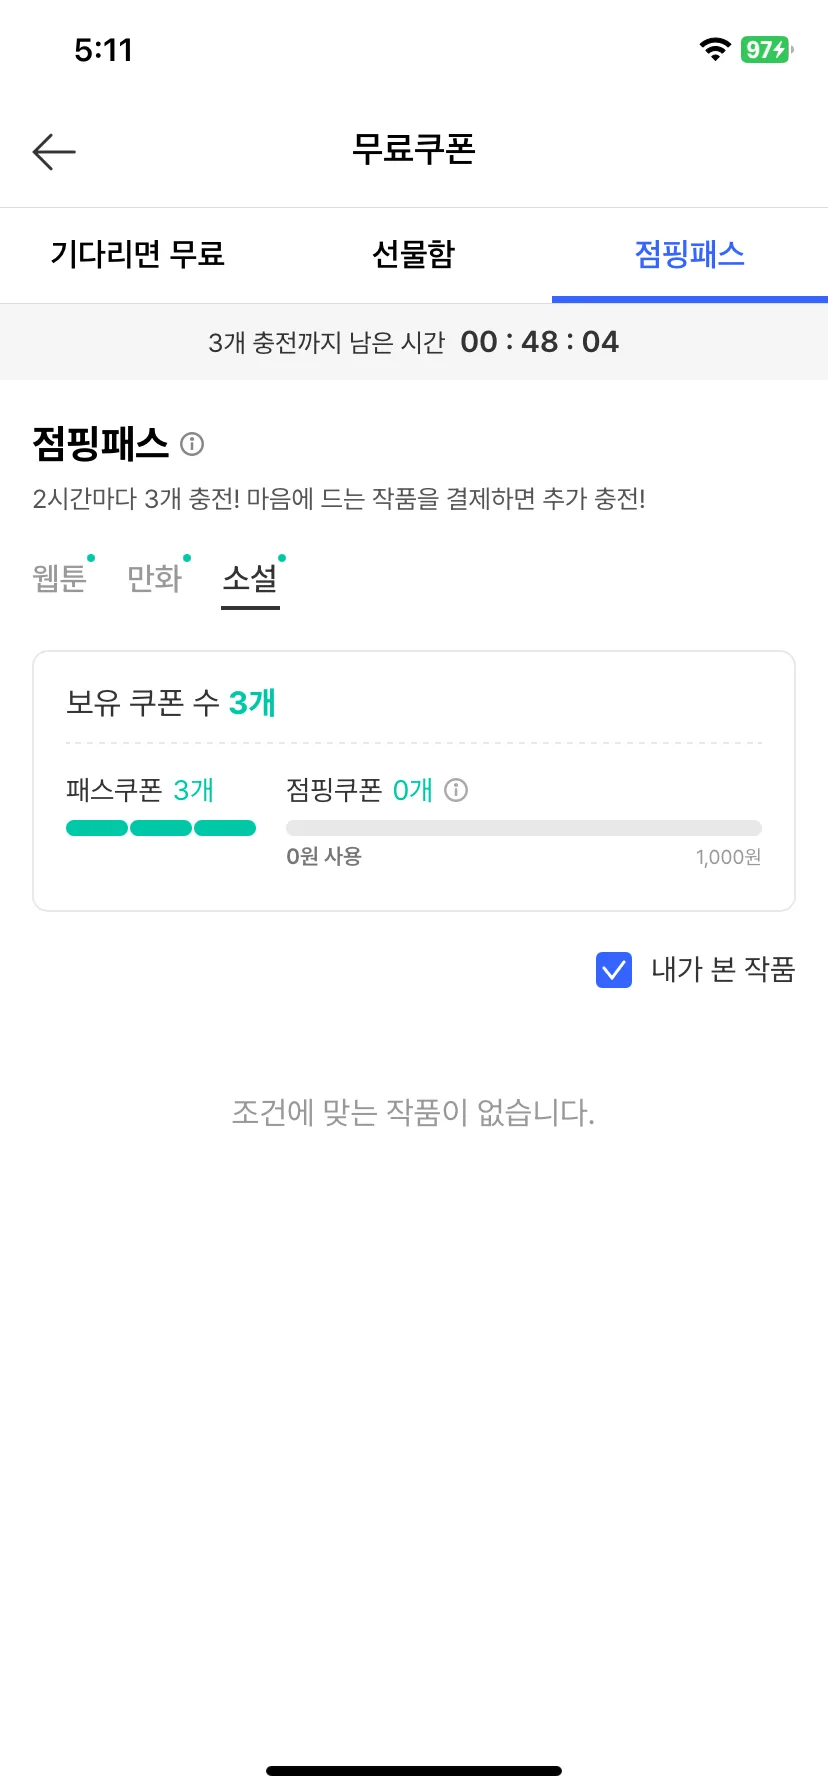This screenshot has height=1792, width=828.
Task: Select the 만화 category tab
Action: click(155, 578)
